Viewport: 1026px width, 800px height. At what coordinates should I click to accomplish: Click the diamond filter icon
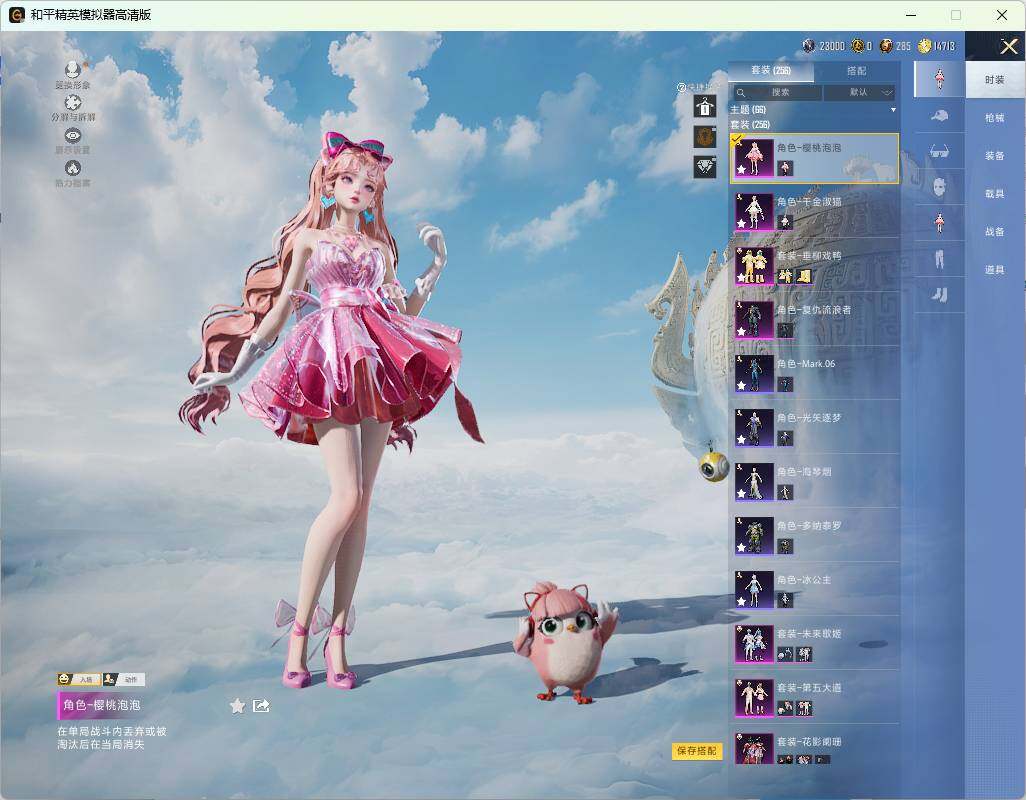click(705, 167)
